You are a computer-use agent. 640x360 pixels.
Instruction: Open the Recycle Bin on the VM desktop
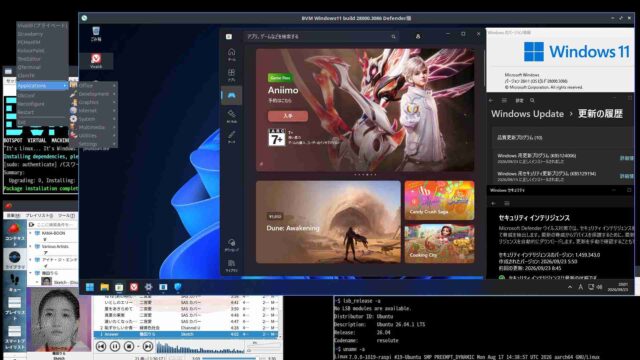(x=96, y=34)
